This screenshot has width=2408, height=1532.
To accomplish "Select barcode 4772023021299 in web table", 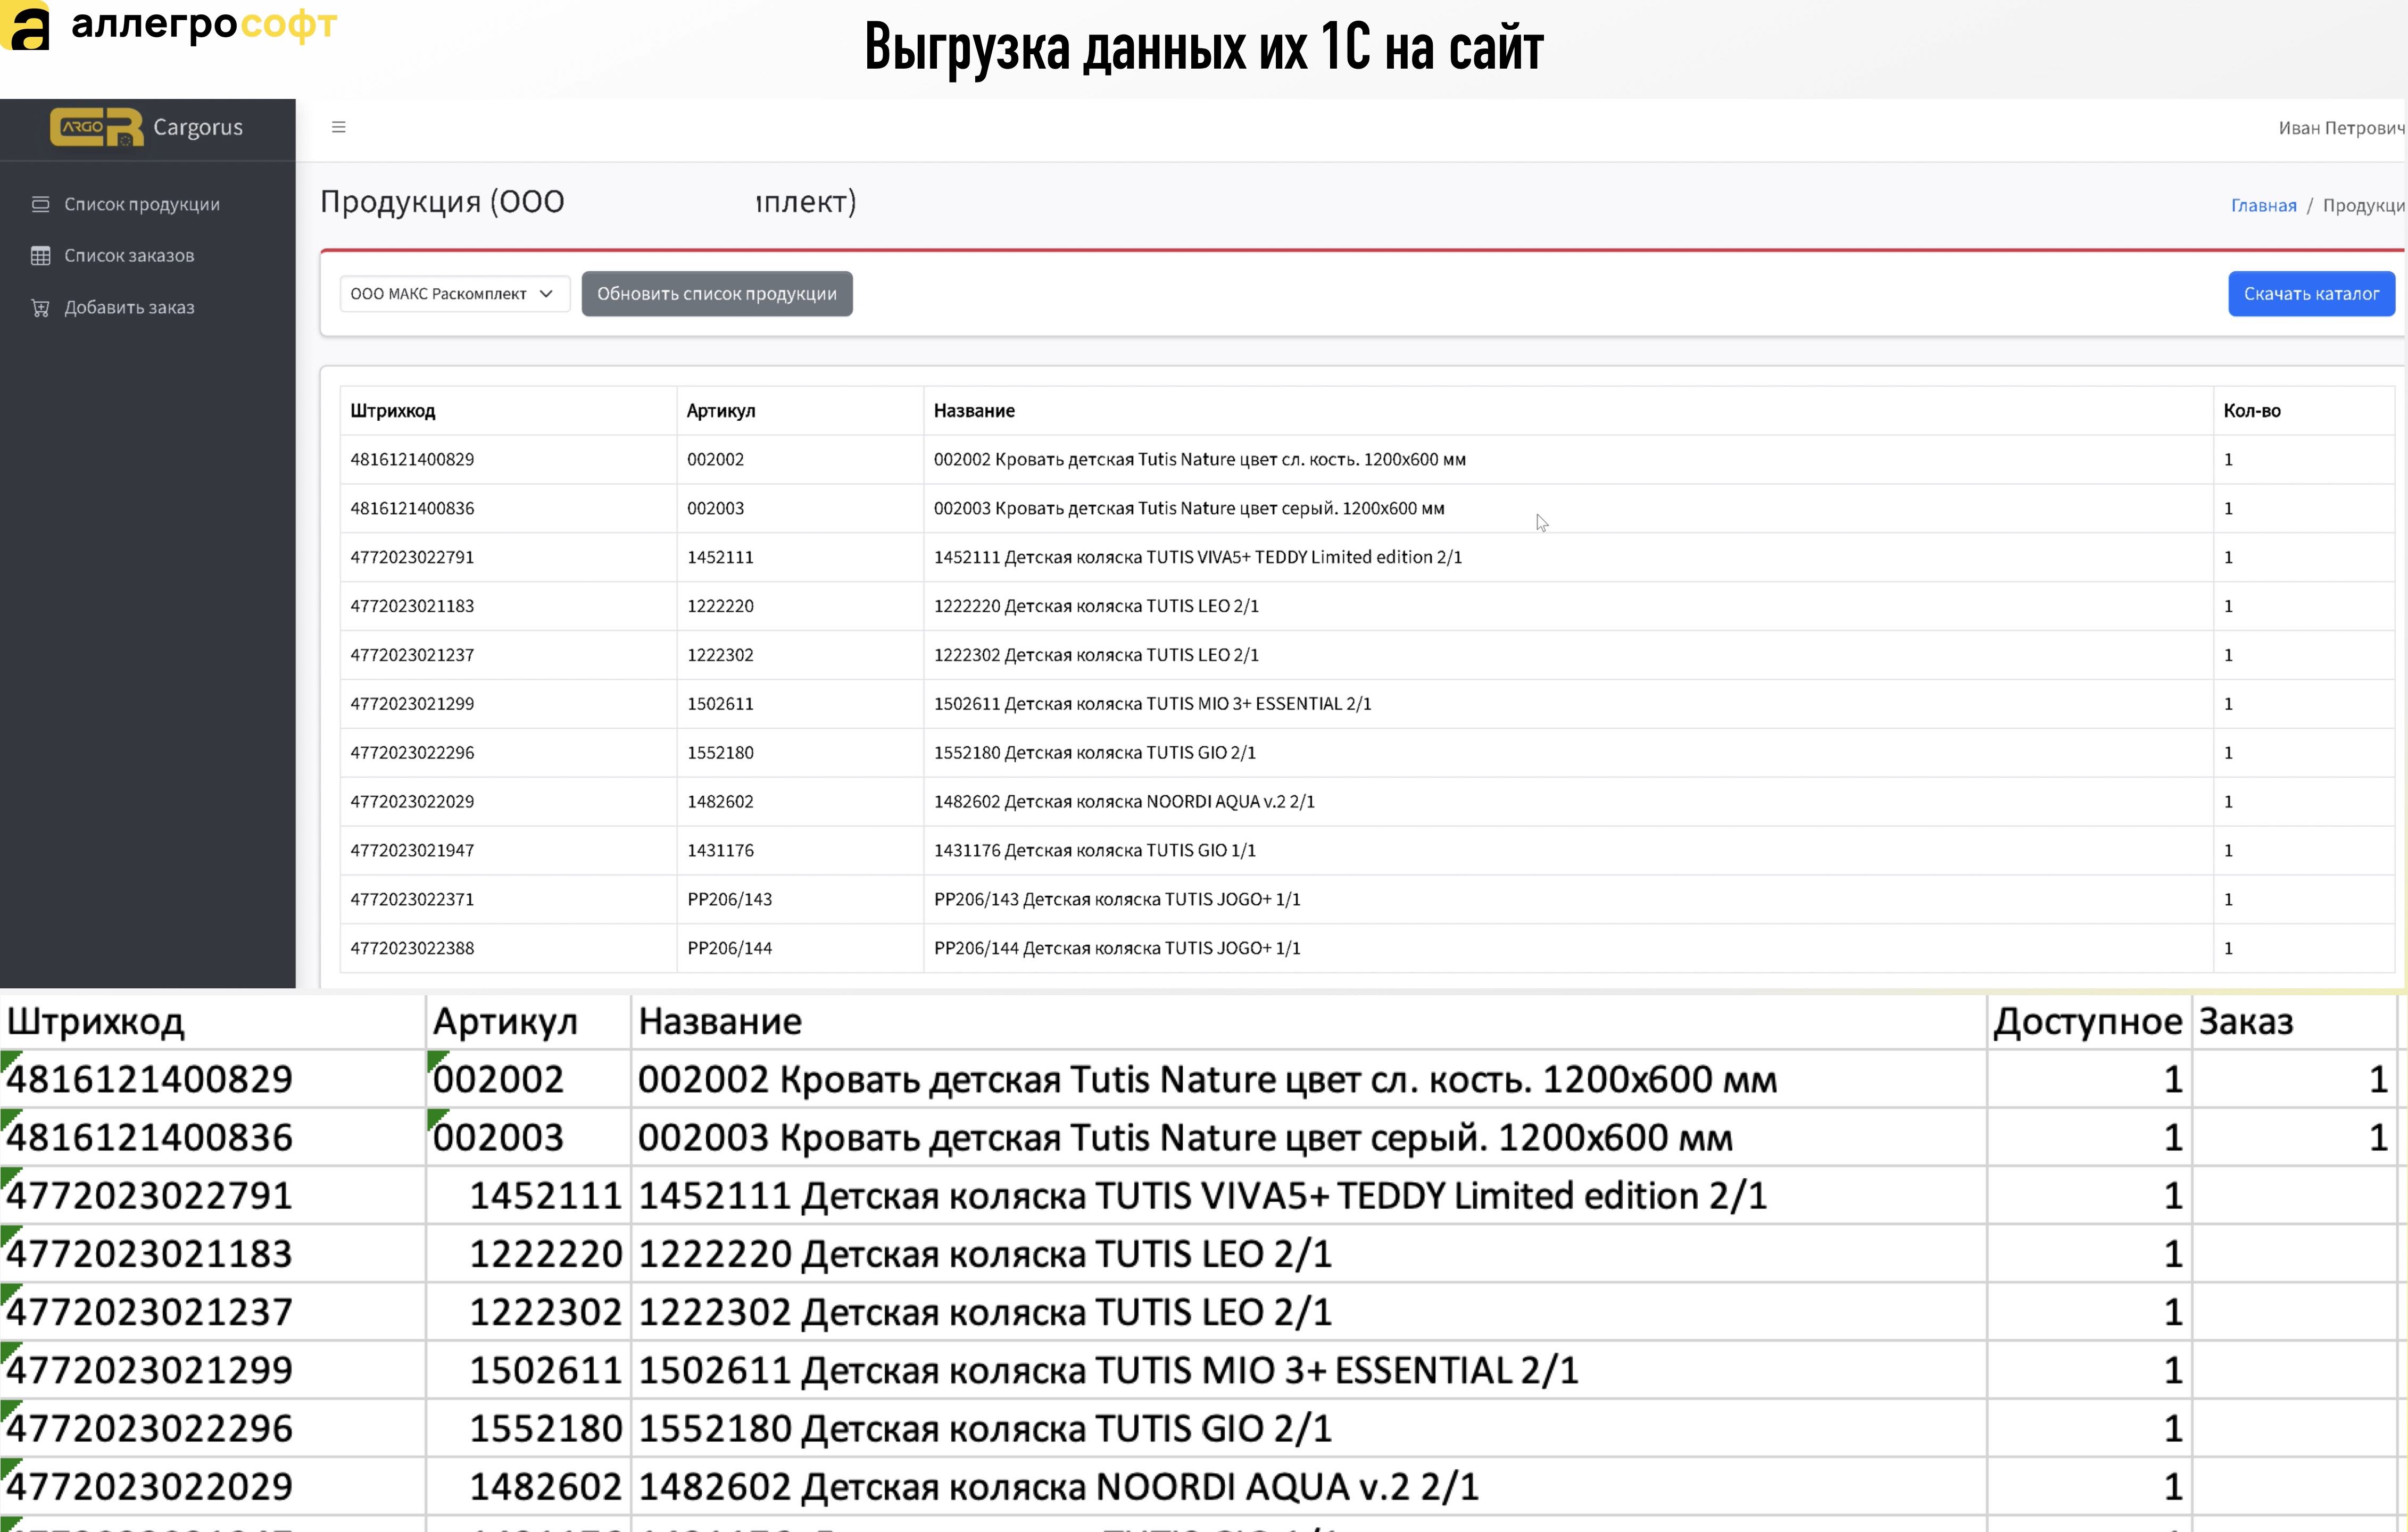I will click(x=412, y=704).
